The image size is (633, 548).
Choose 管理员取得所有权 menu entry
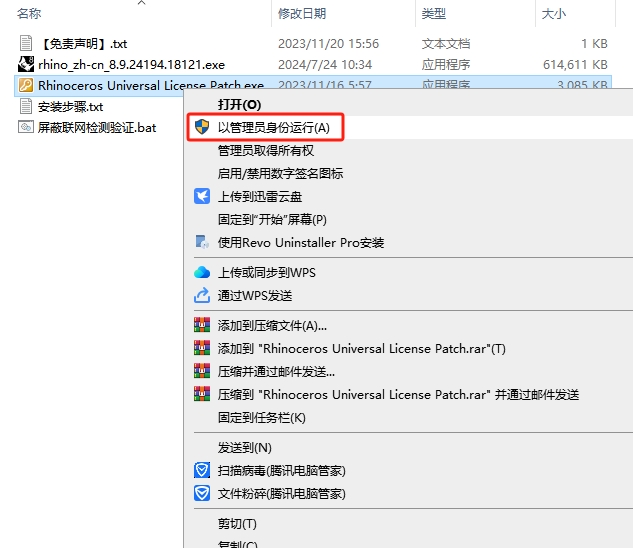tap(266, 150)
